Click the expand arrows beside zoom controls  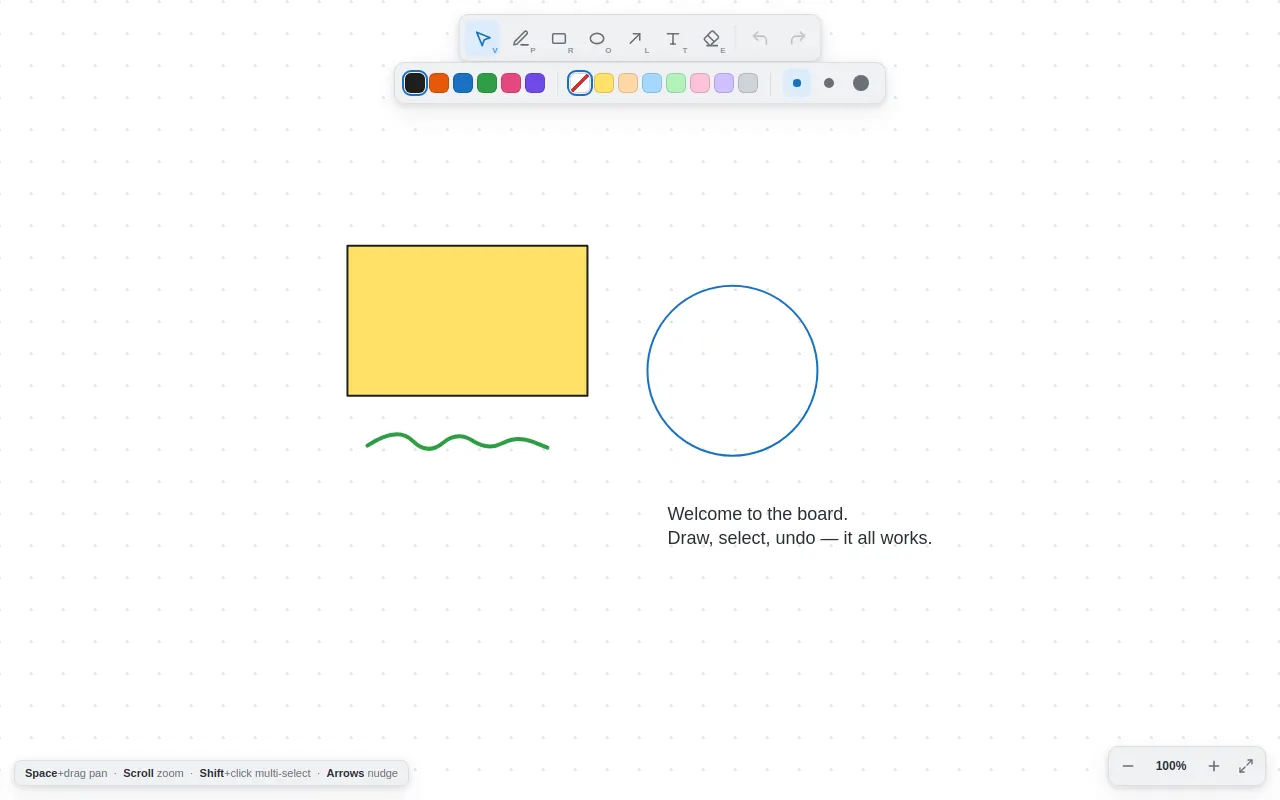pyautogui.click(x=1246, y=766)
